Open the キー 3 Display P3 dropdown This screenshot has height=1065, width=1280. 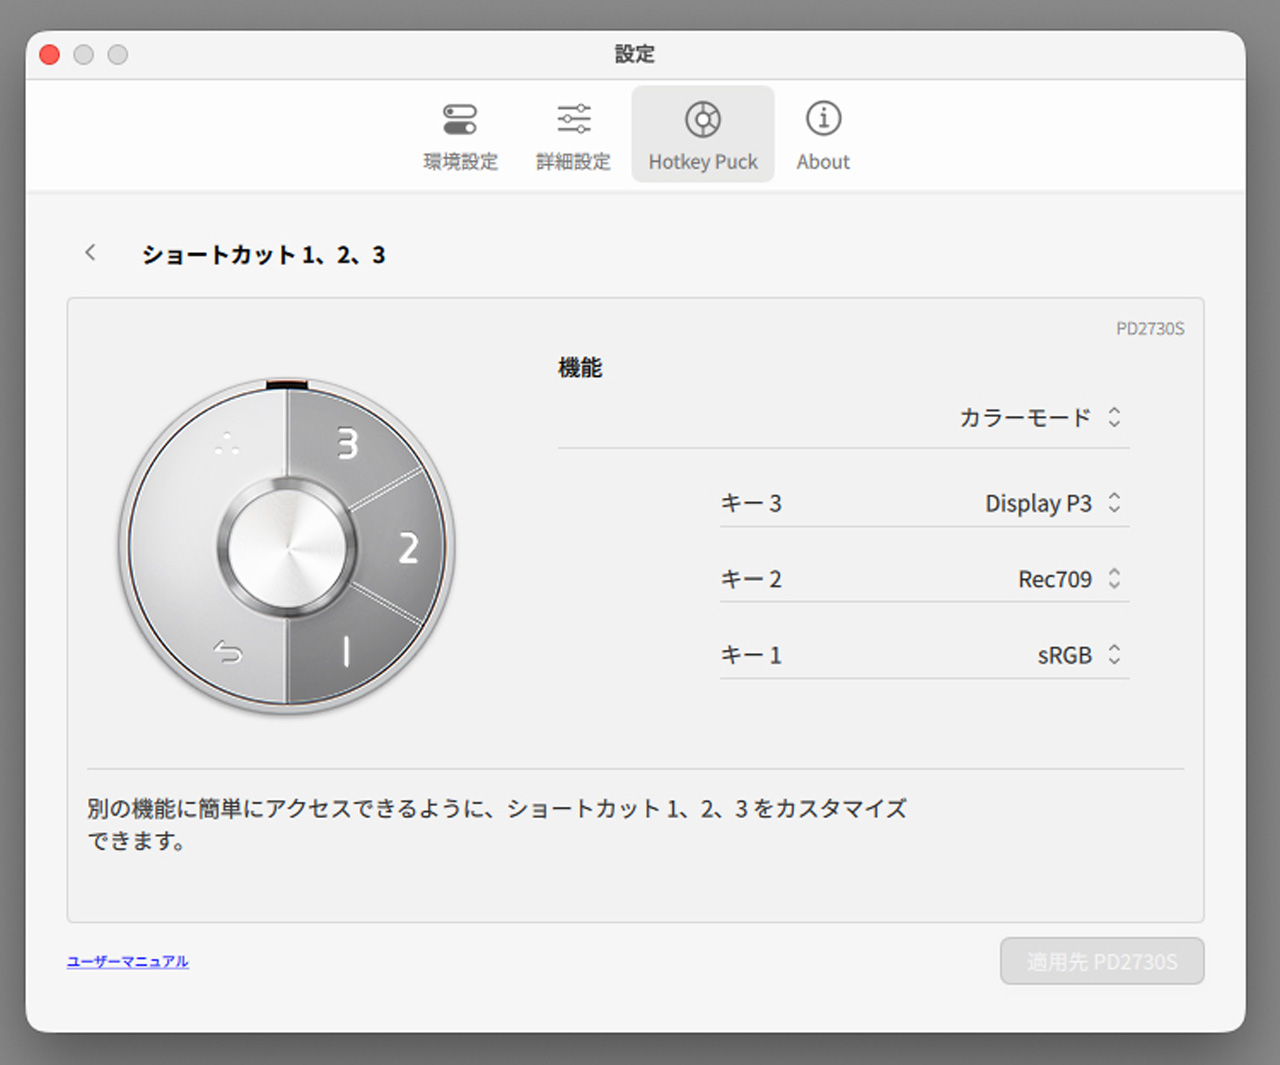click(x=1050, y=503)
